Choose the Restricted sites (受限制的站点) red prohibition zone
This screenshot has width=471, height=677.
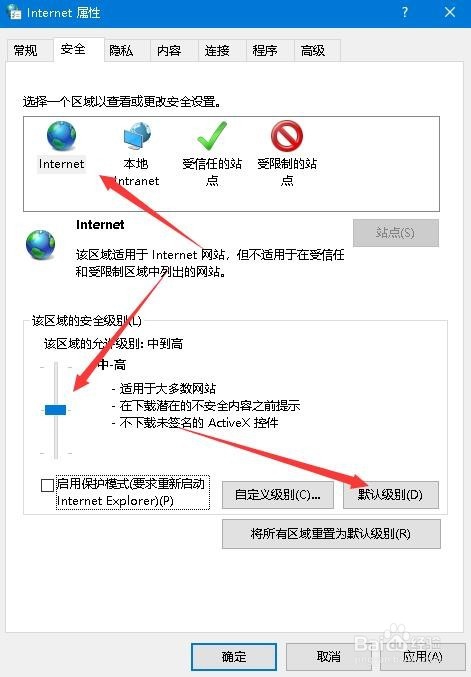(x=287, y=136)
